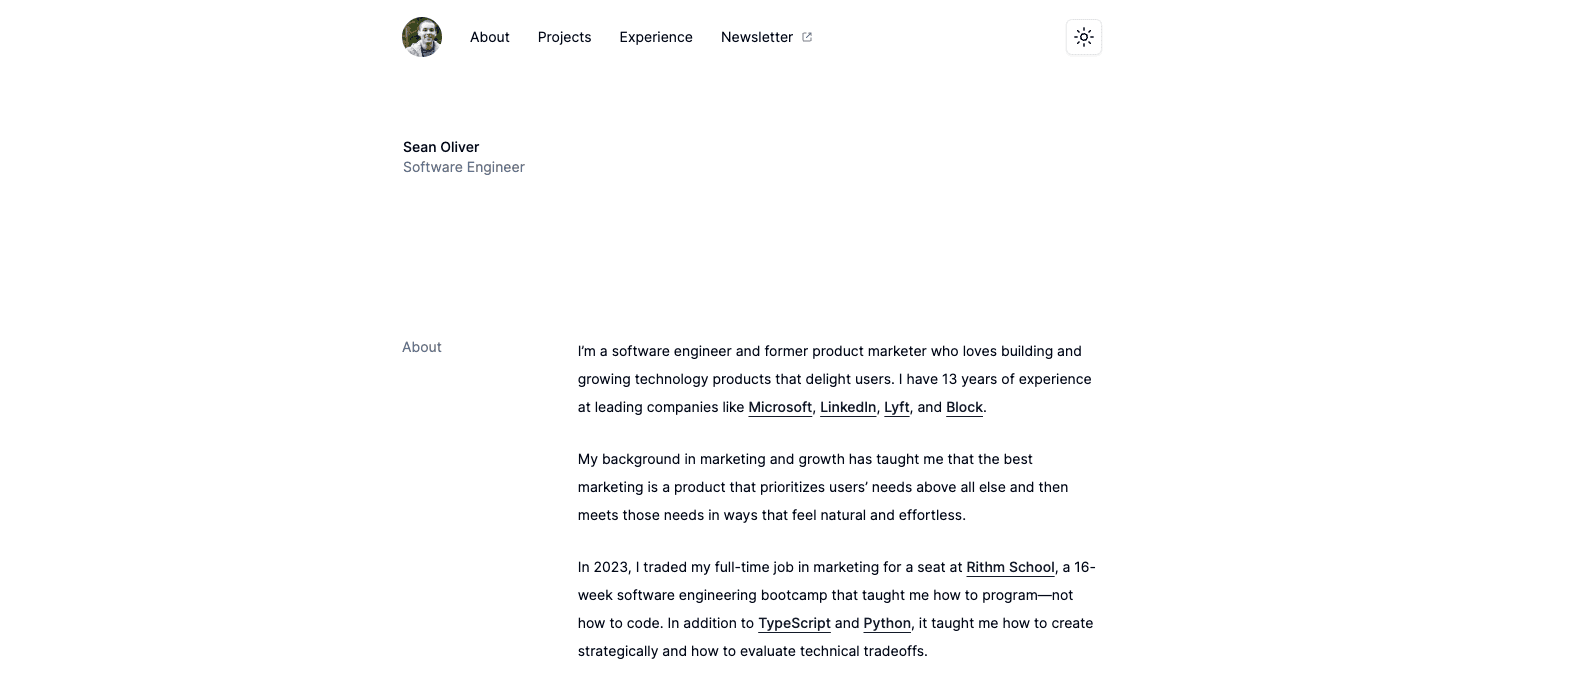Follow the Microsoft link
This screenshot has width=1585, height=679.
point(780,407)
